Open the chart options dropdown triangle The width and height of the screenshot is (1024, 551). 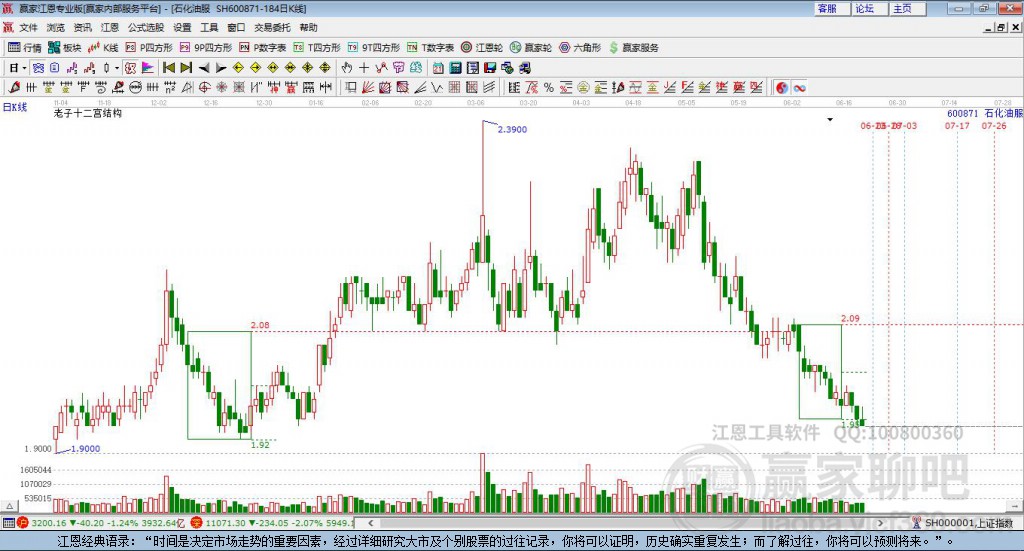[x=830, y=119]
